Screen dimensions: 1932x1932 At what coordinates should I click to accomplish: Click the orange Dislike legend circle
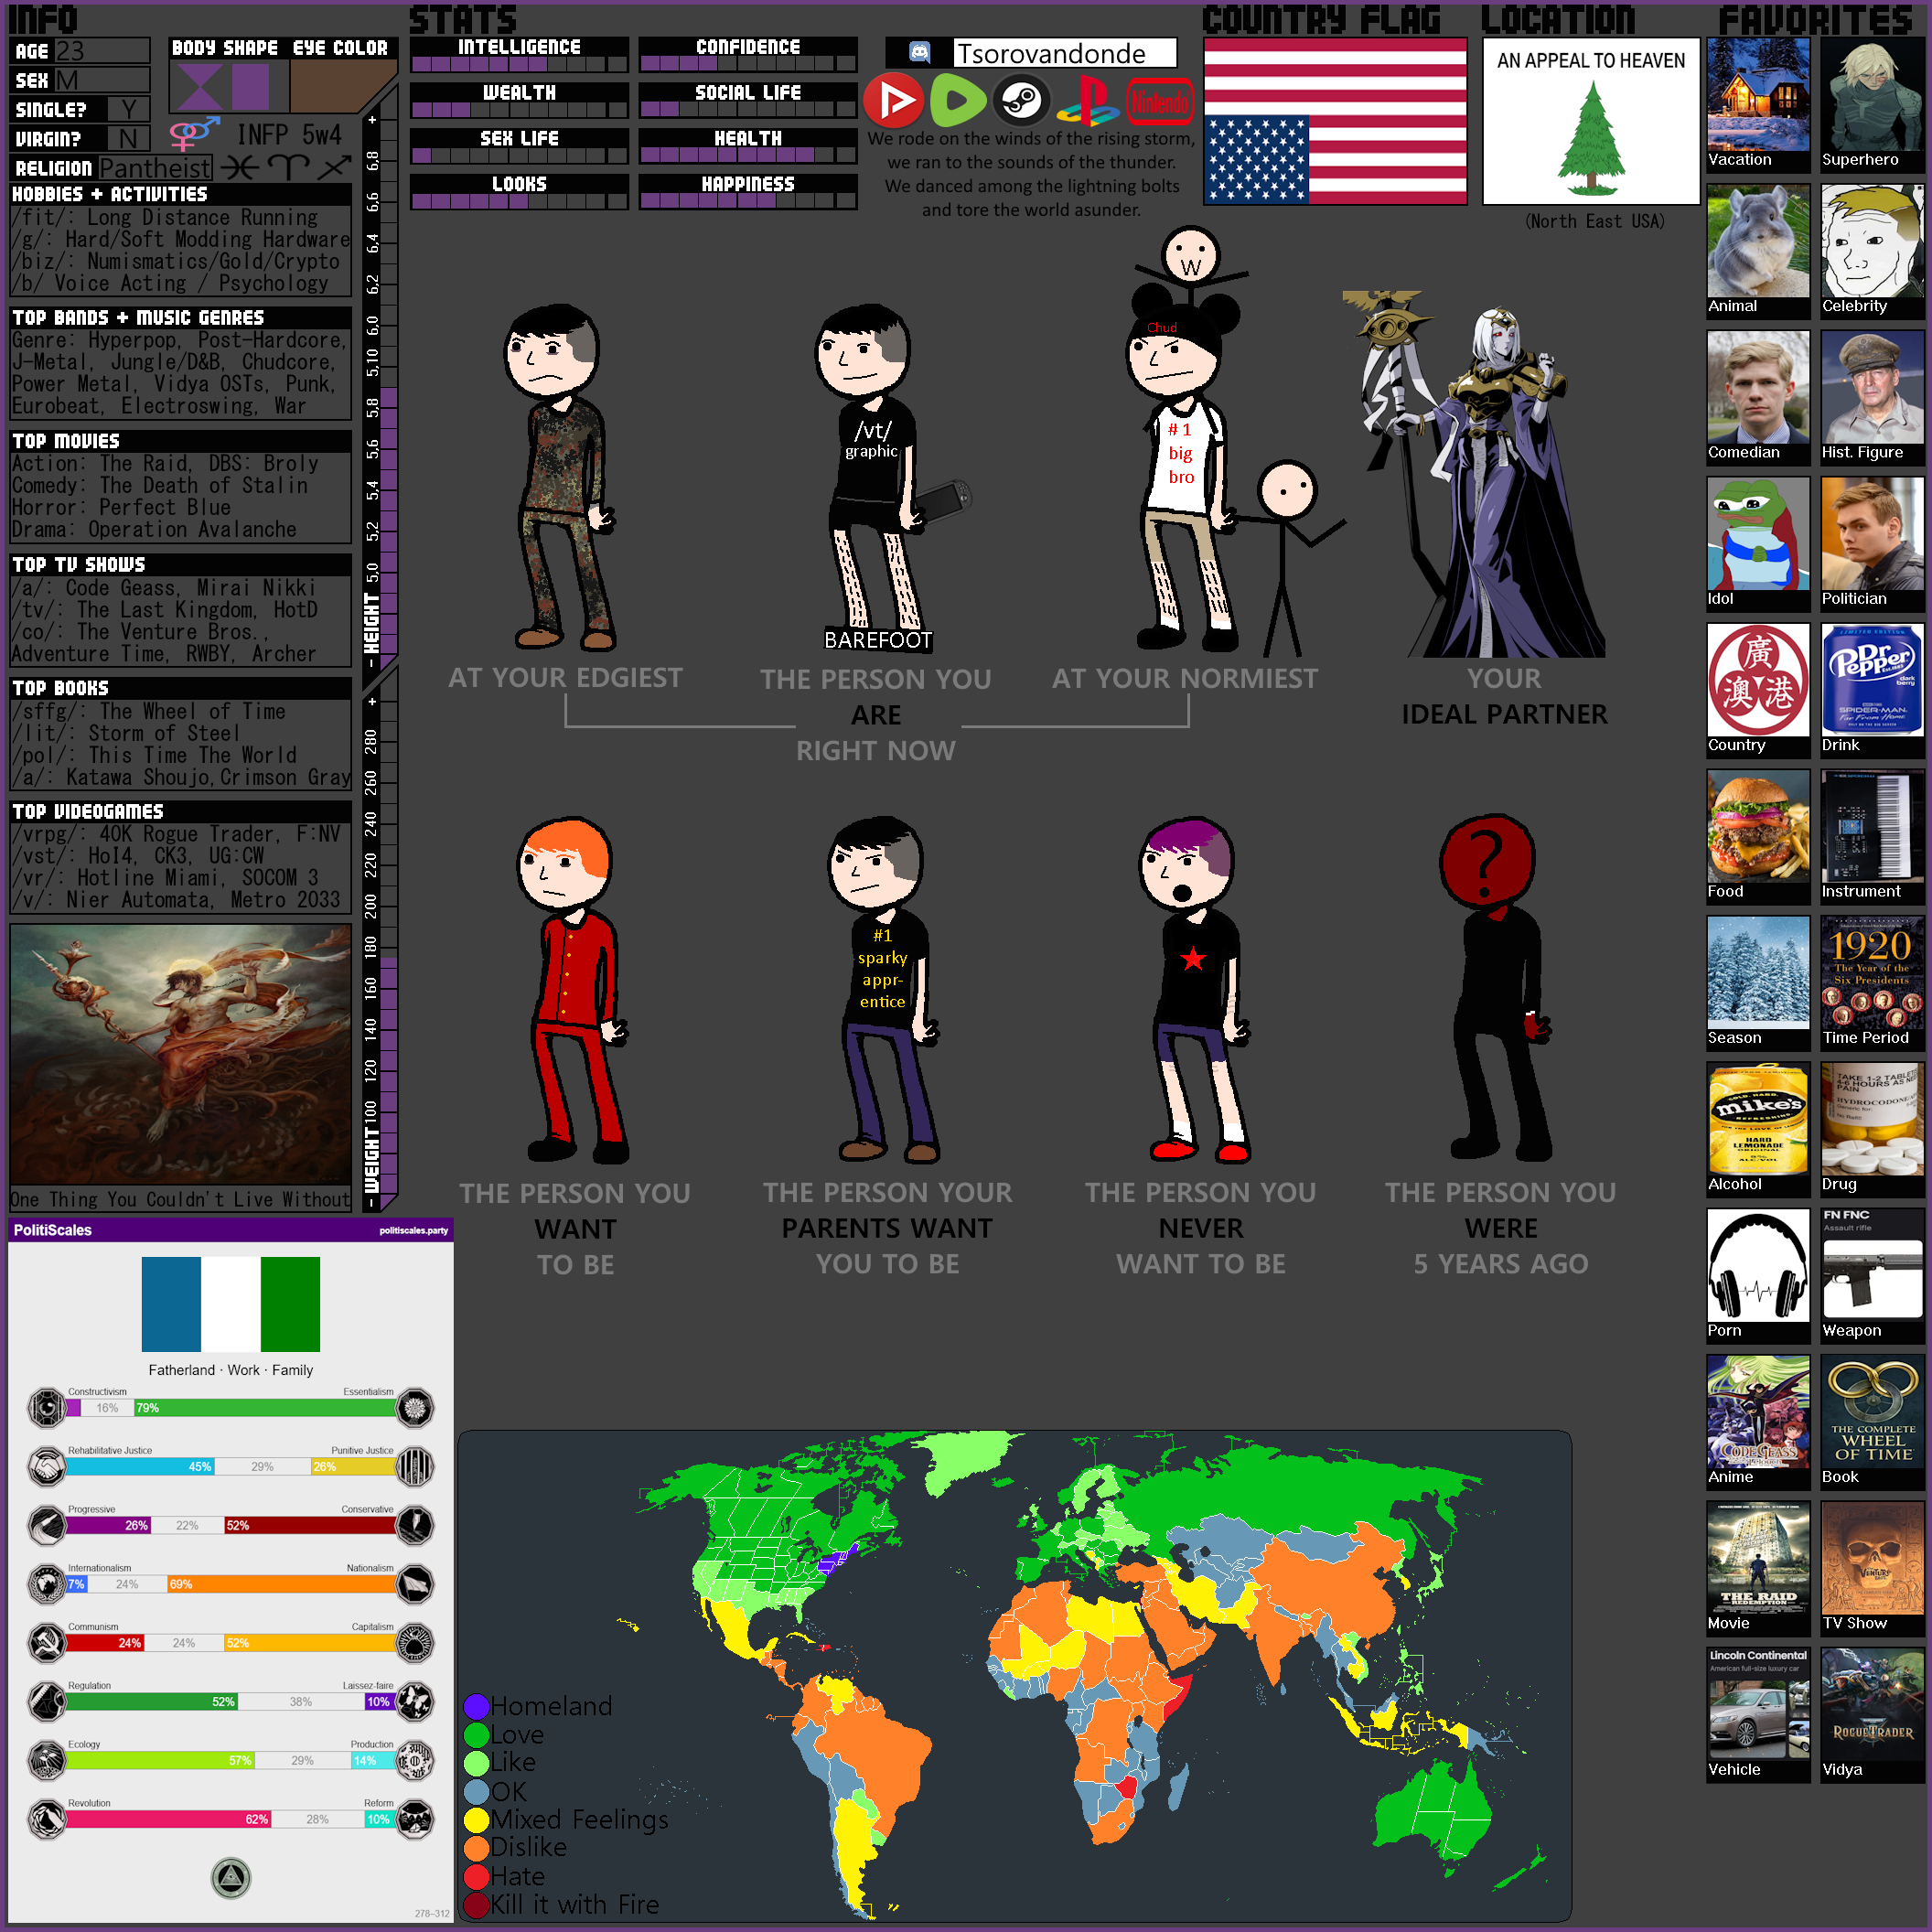point(476,1848)
